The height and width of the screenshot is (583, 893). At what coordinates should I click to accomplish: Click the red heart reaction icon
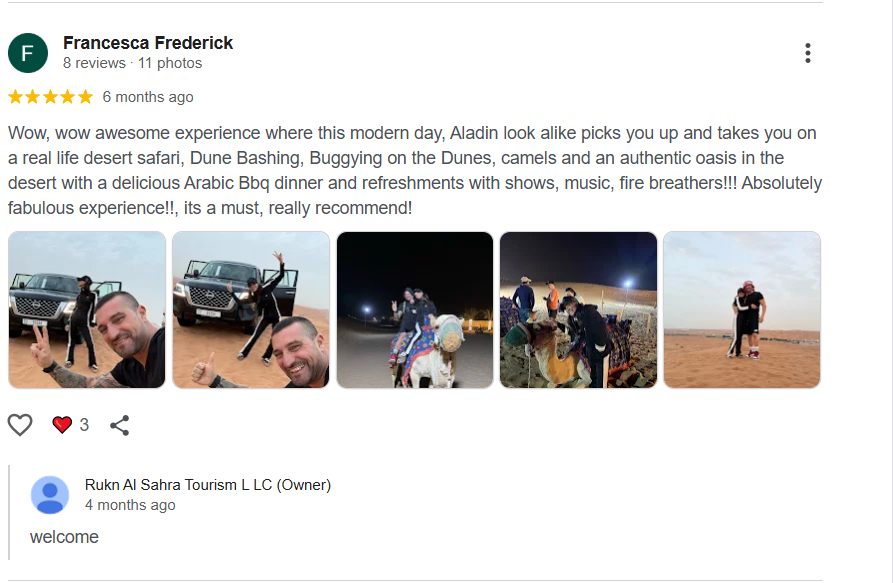tap(62, 425)
